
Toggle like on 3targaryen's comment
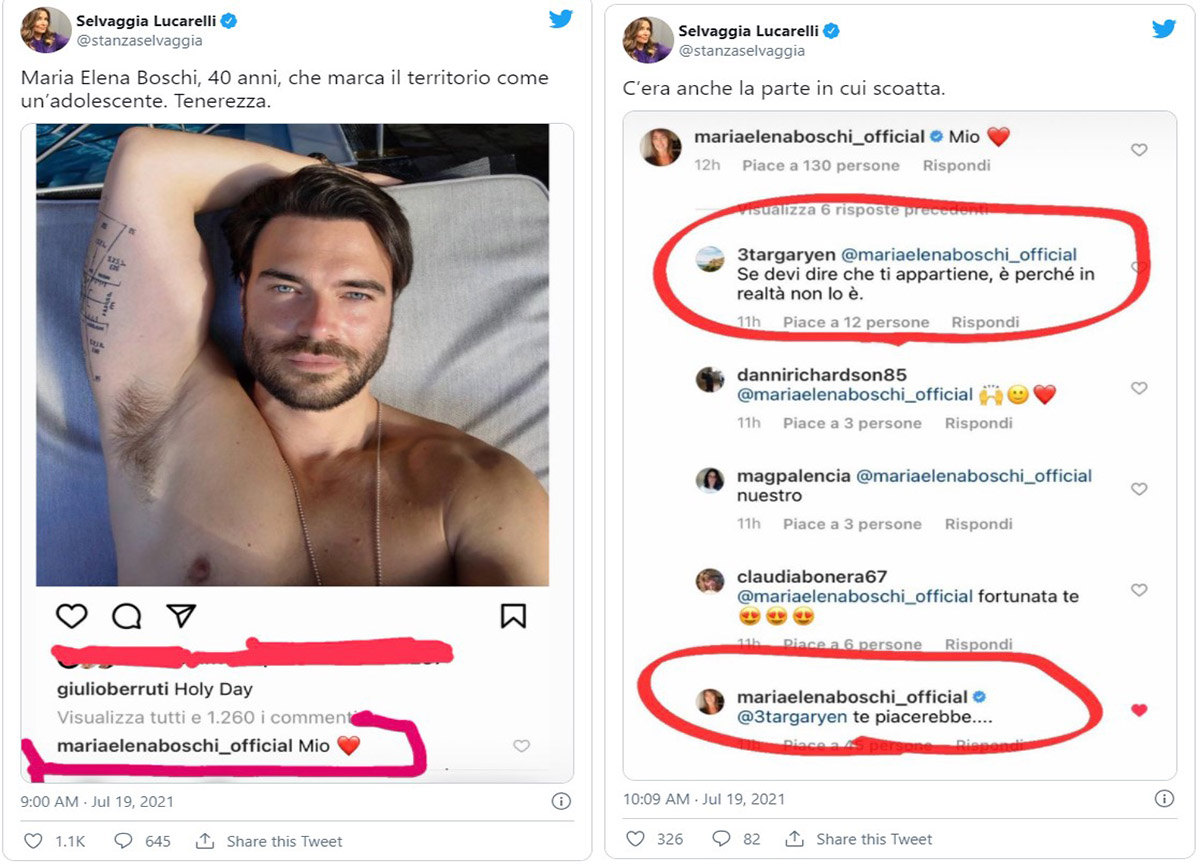pos(1138,268)
